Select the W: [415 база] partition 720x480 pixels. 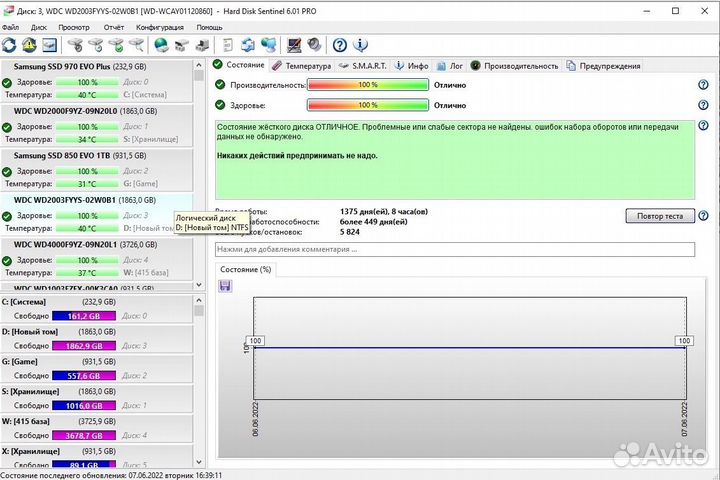(96, 429)
